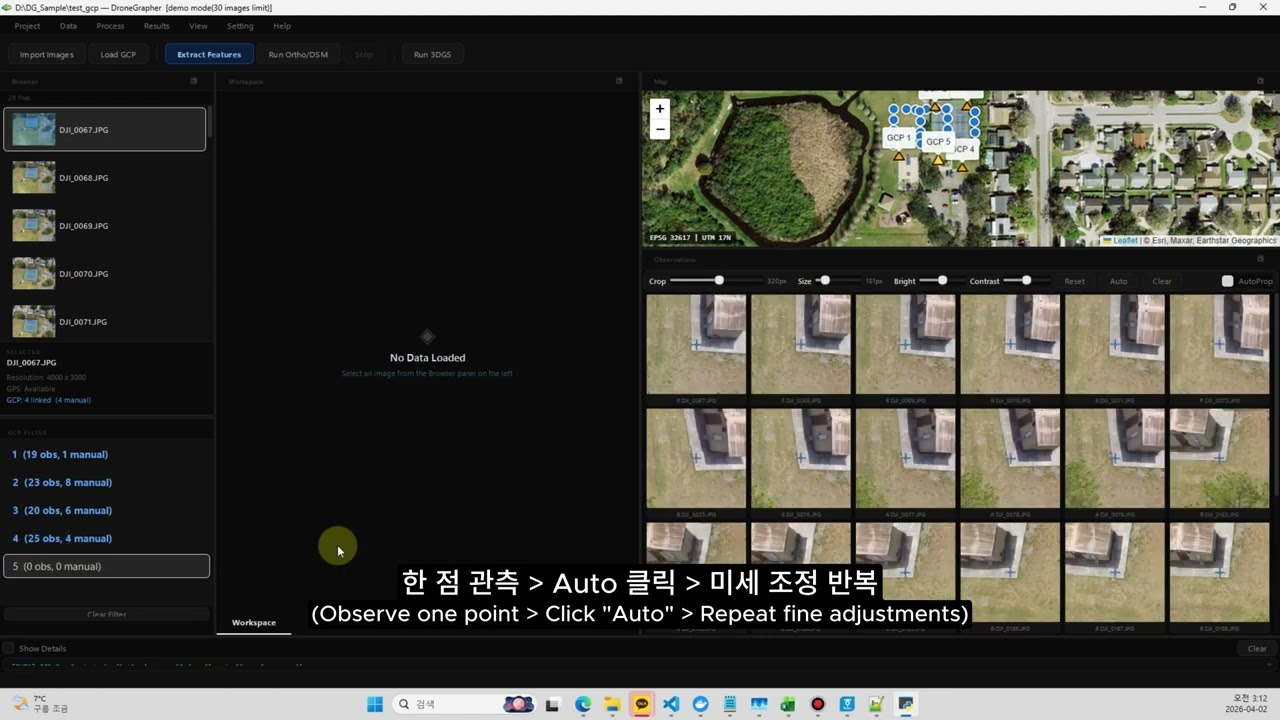1280x720 pixels.
Task: Click Reset in the Observations toolbar
Action: tap(1074, 281)
